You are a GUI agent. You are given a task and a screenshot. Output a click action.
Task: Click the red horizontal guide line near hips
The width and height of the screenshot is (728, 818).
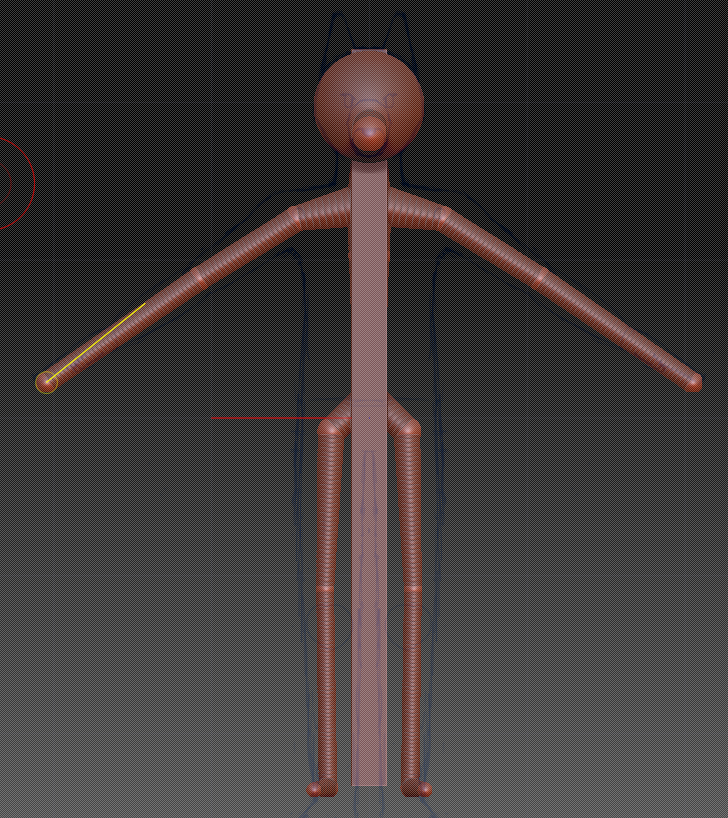260,418
